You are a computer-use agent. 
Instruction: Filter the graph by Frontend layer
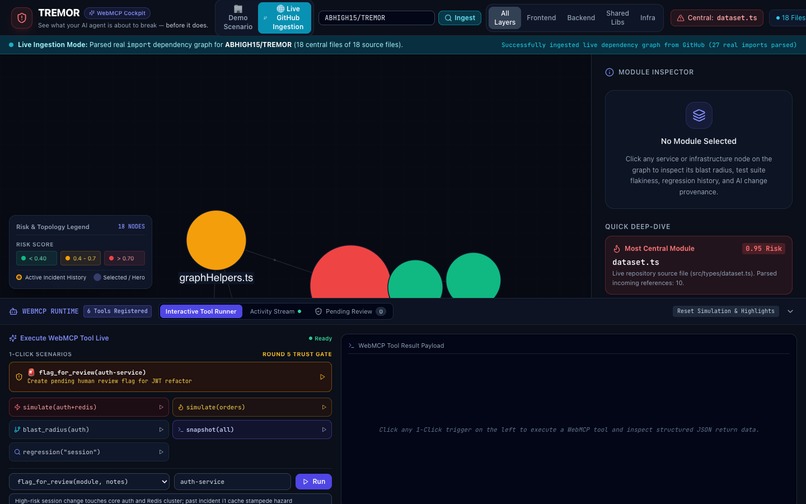[x=541, y=17]
